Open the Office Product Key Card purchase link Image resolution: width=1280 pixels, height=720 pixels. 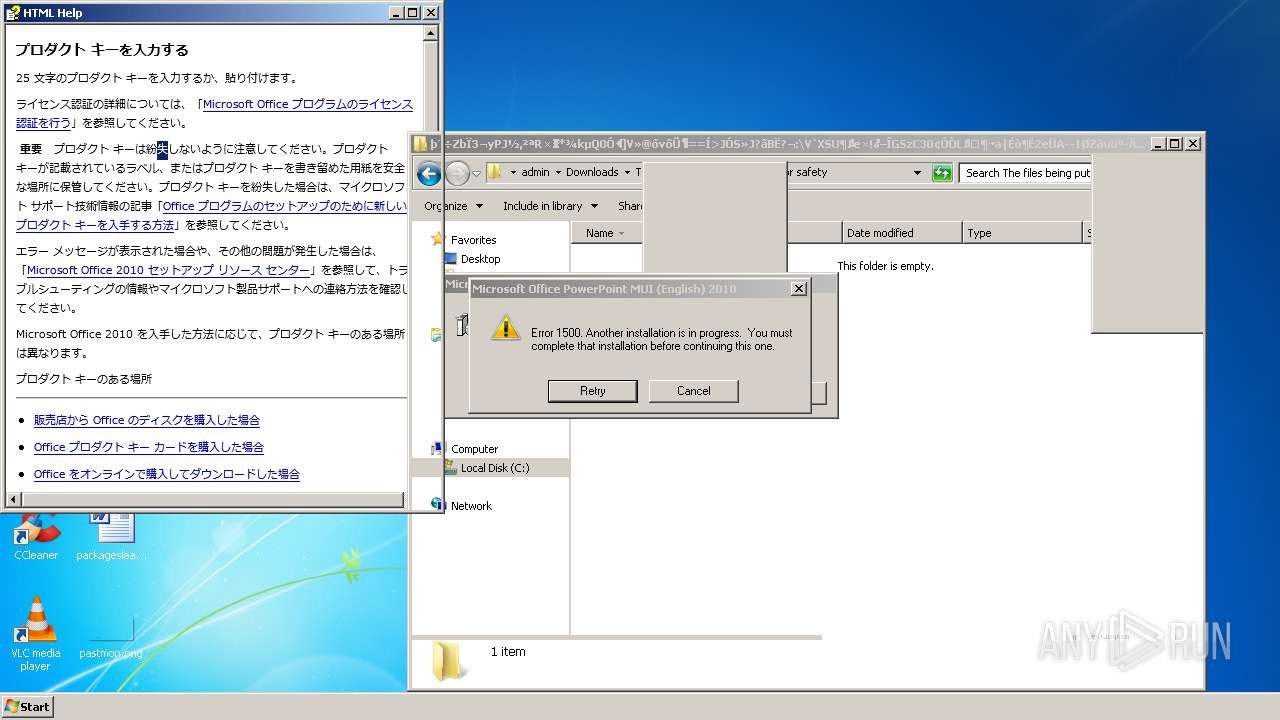[x=149, y=447]
